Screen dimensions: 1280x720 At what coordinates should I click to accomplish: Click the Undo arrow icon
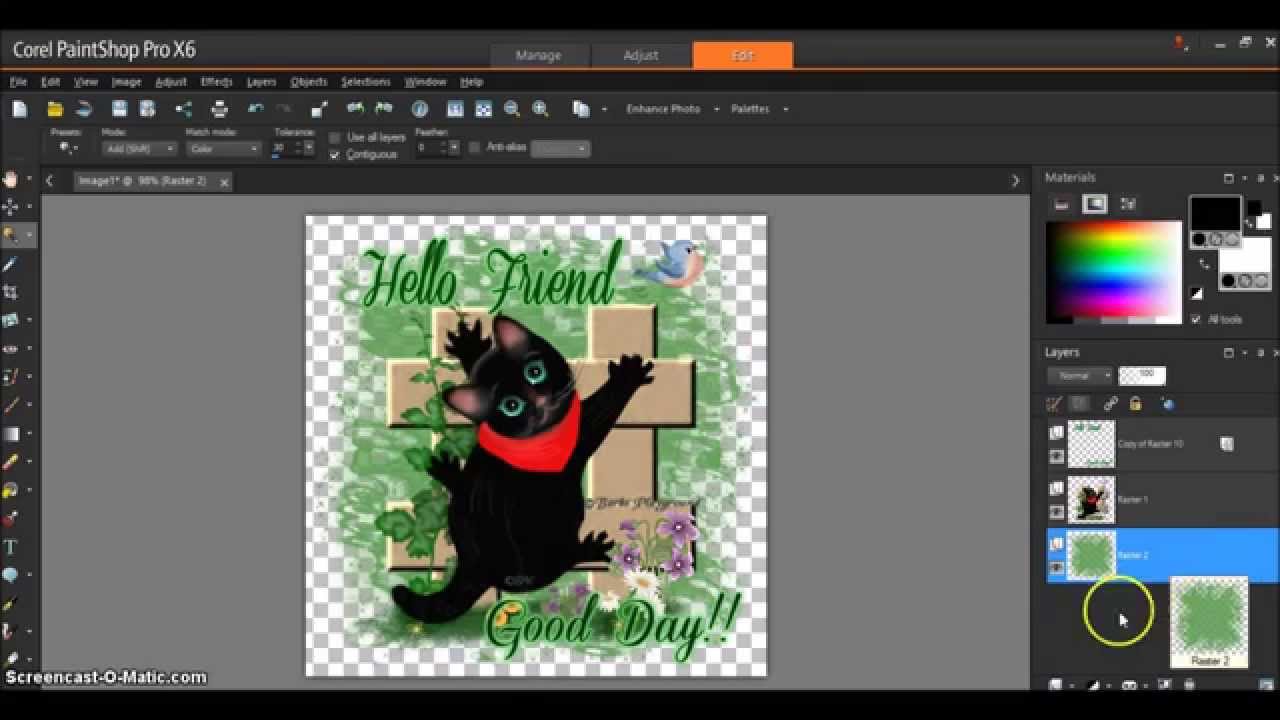click(255, 109)
